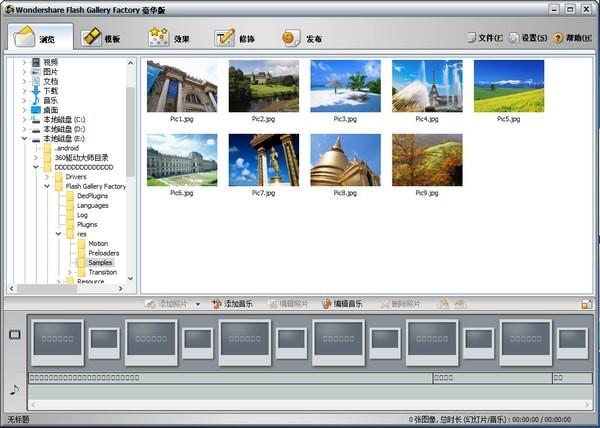Click the rotate right icon in toolbar
Viewport: 600px width, 428px height.
click(460, 304)
